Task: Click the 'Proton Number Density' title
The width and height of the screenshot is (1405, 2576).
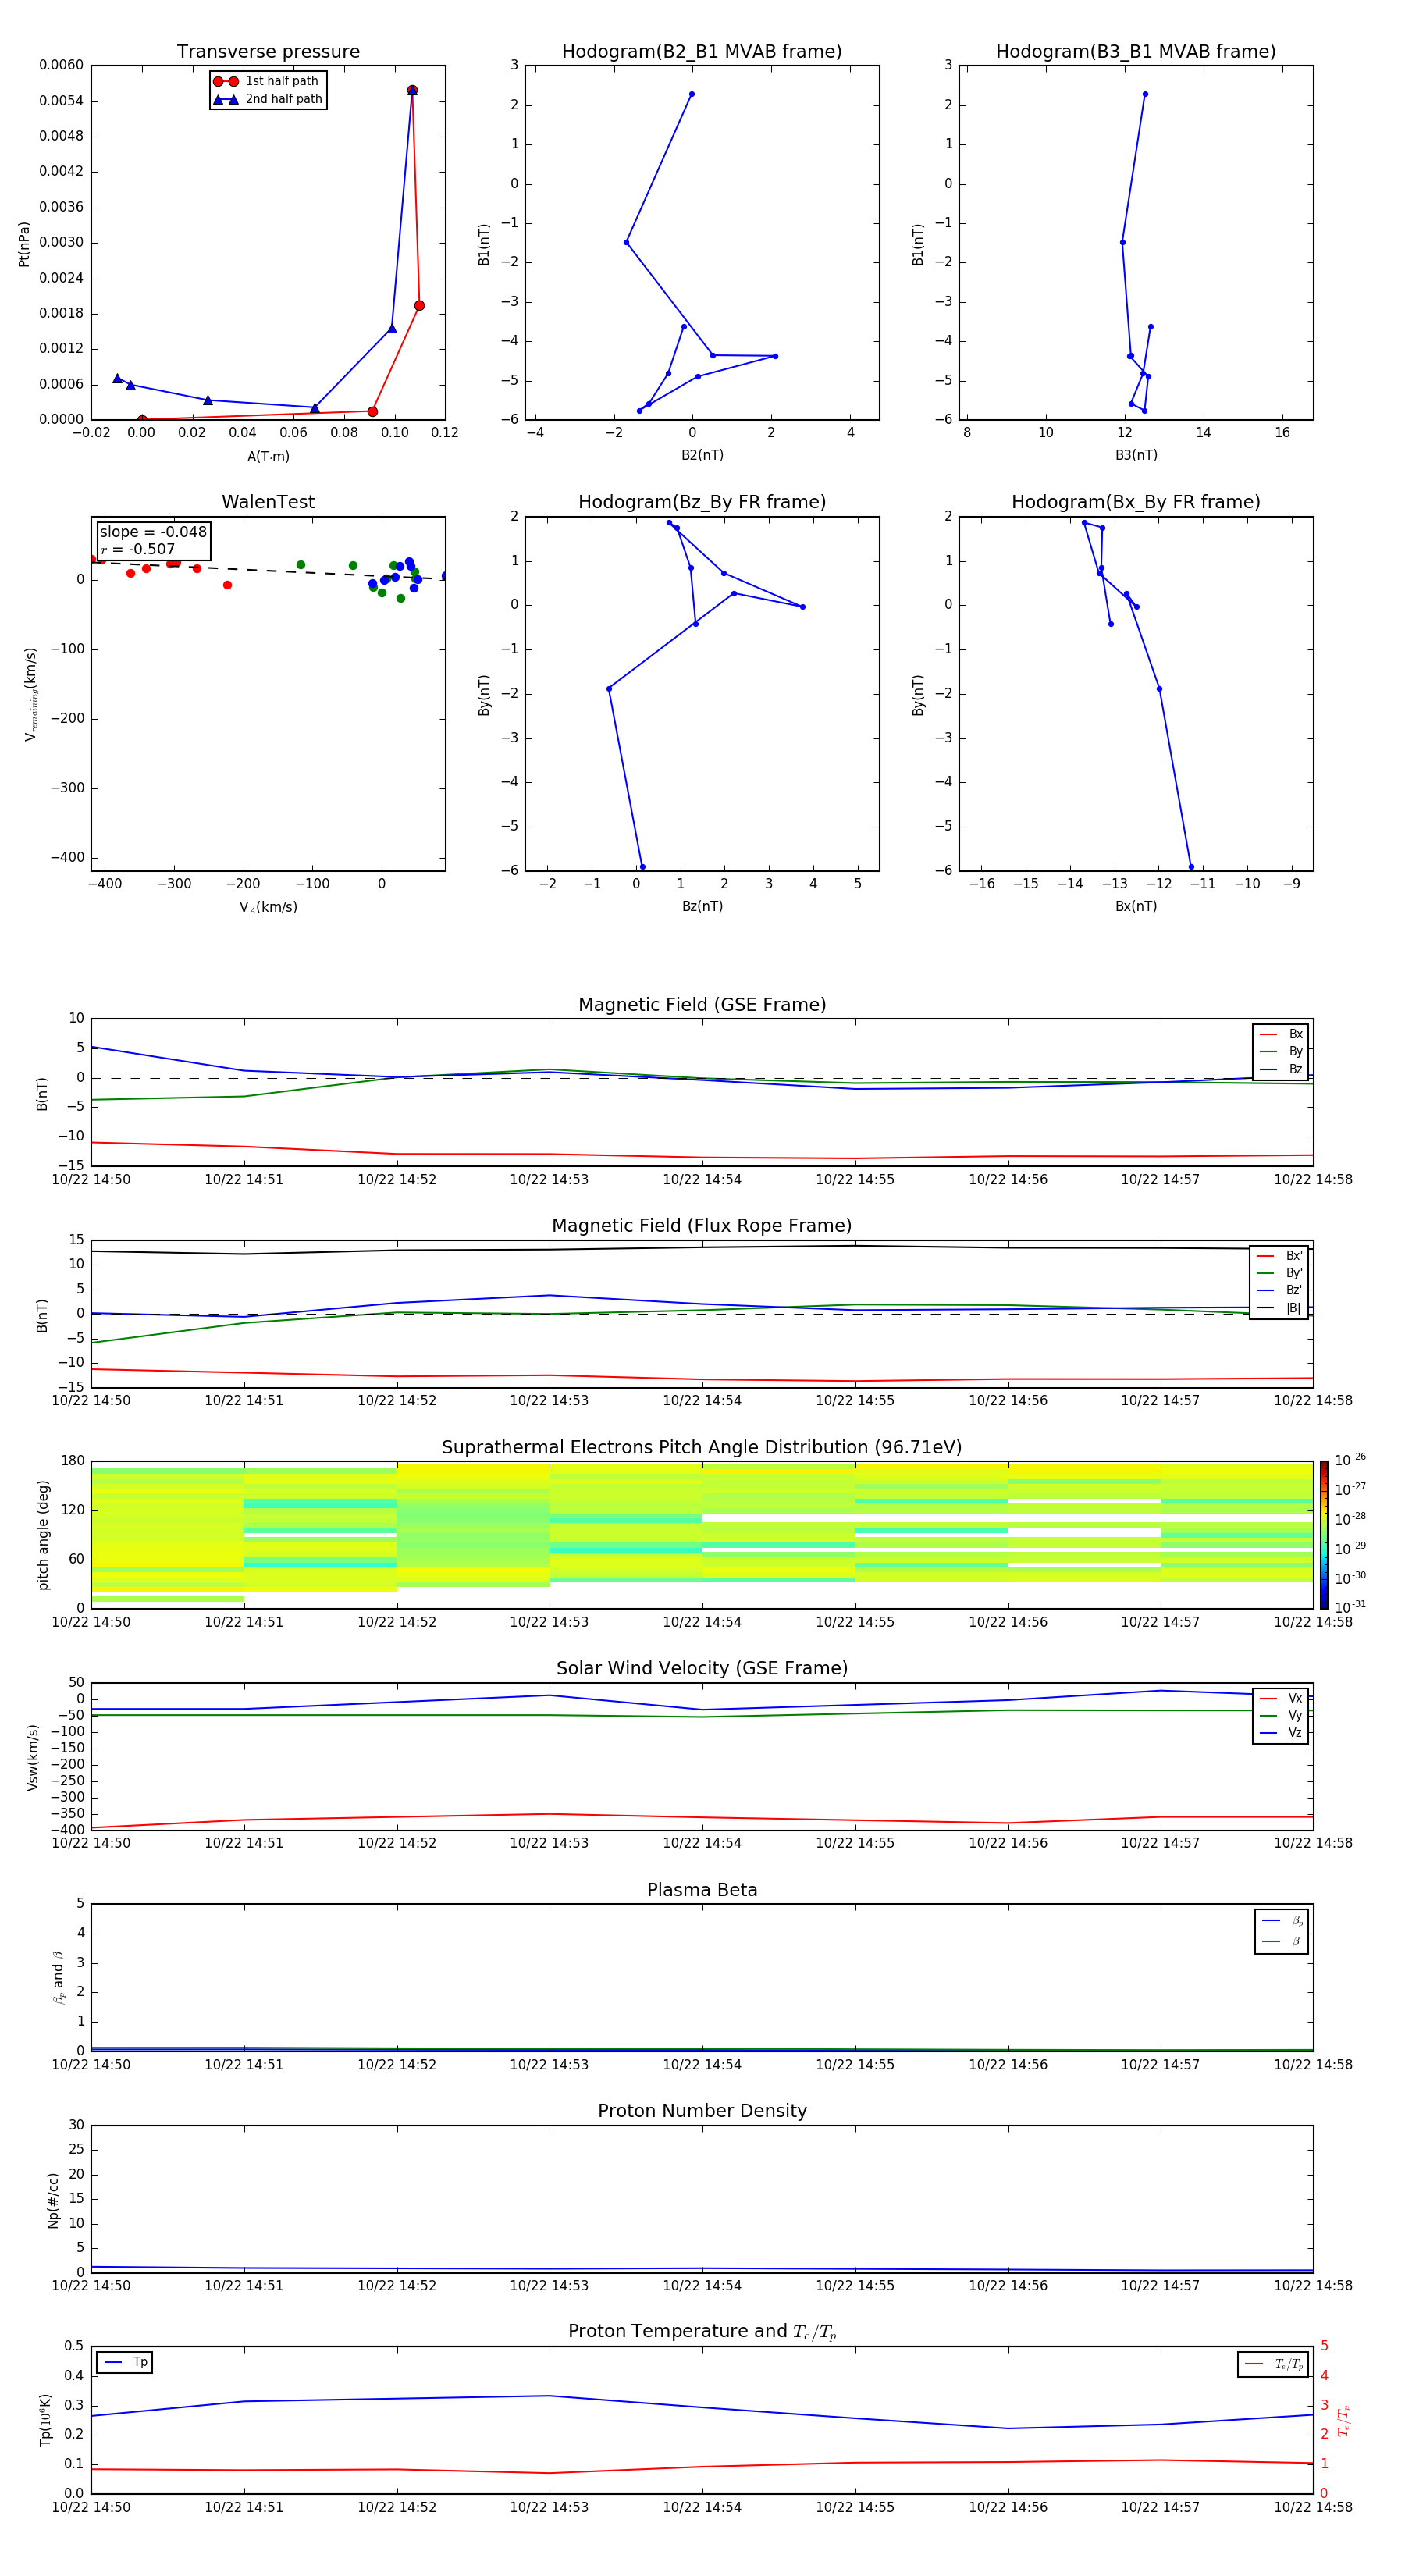Action: (702, 2111)
